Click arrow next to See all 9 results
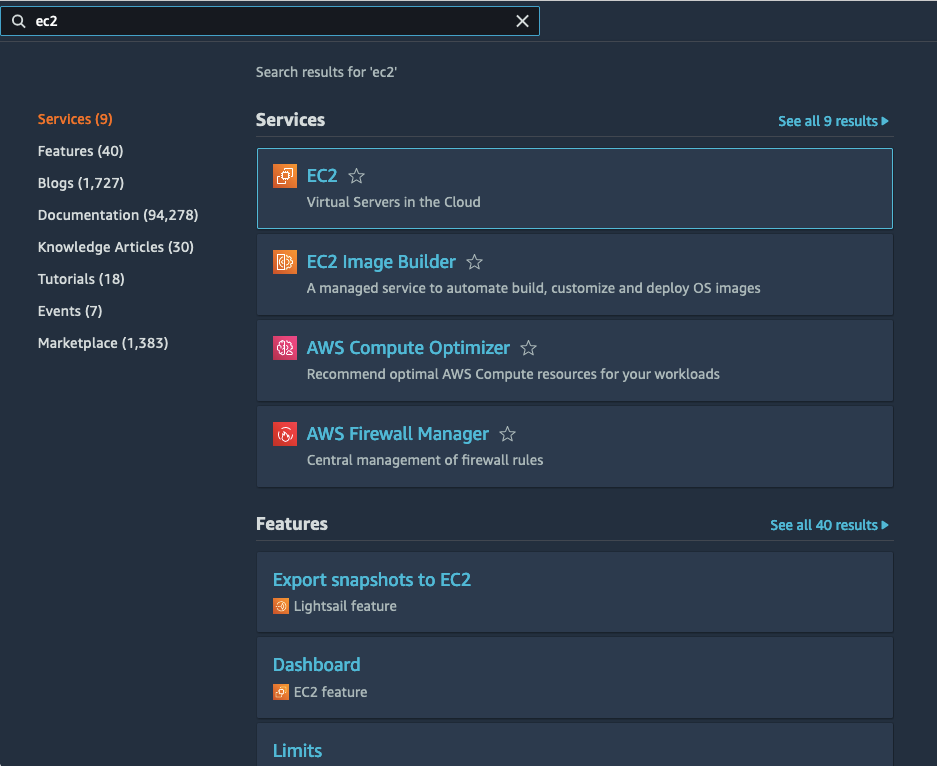The width and height of the screenshot is (937, 766). pyautogui.click(x=885, y=121)
